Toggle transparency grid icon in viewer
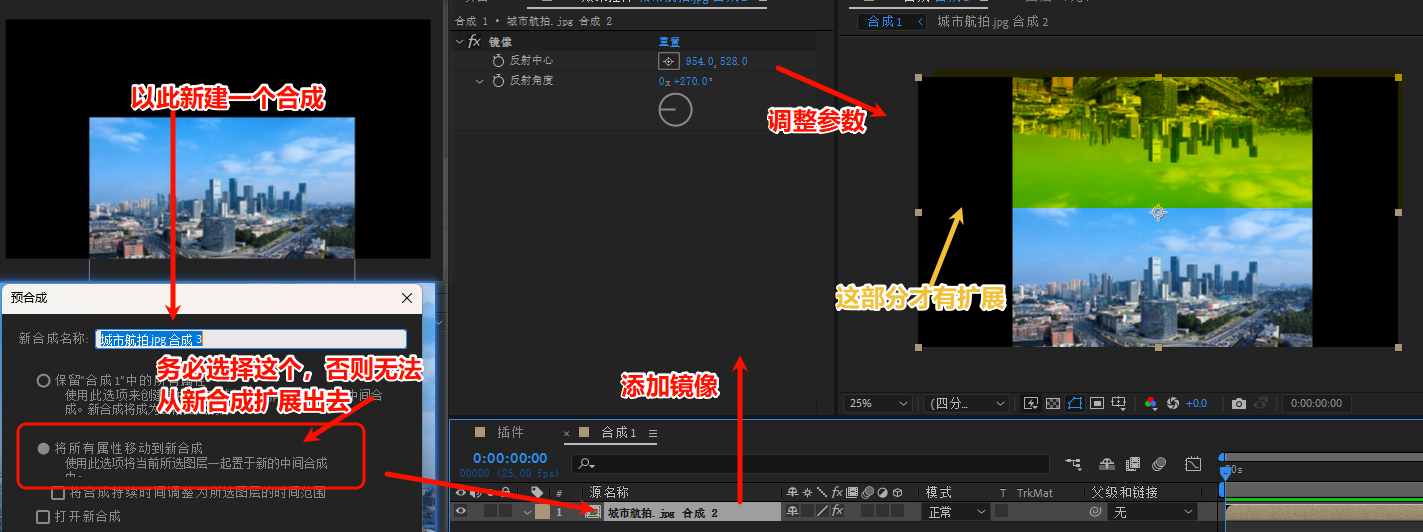The height and width of the screenshot is (532, 1423). point(1052,403)
